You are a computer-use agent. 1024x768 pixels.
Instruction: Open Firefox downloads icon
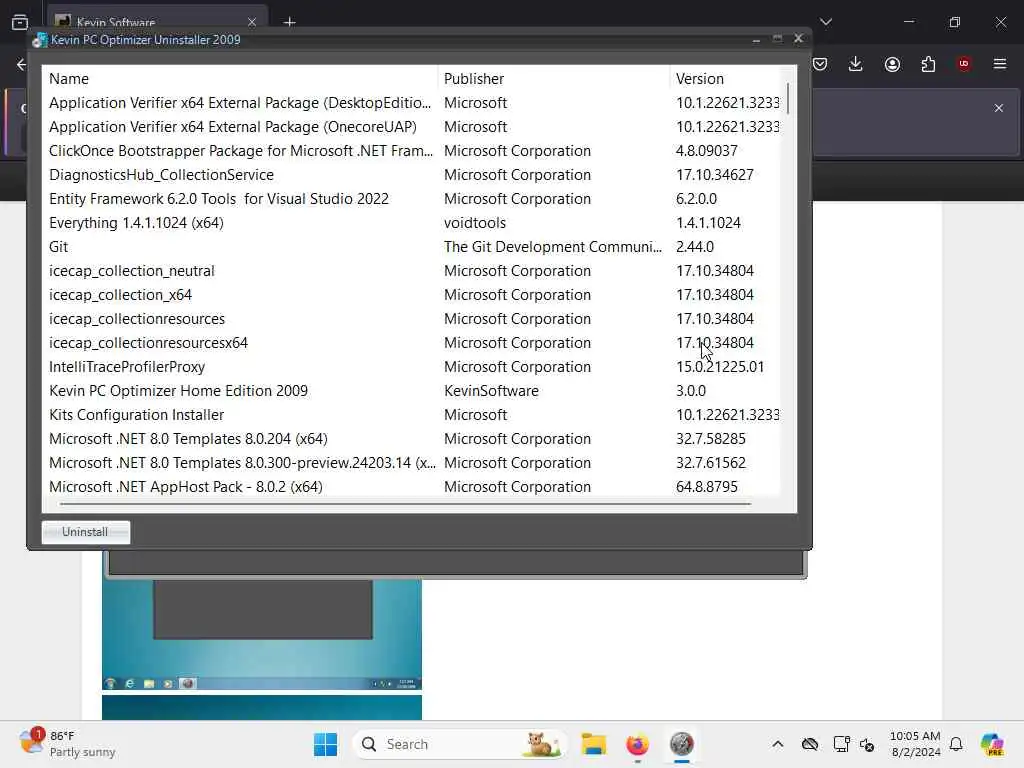tap(856, 64)
